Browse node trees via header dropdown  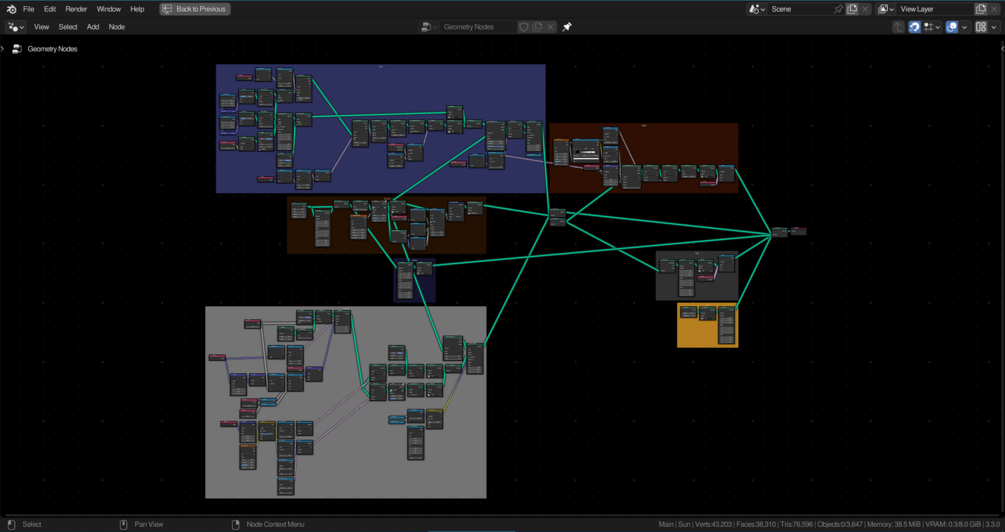429,27
